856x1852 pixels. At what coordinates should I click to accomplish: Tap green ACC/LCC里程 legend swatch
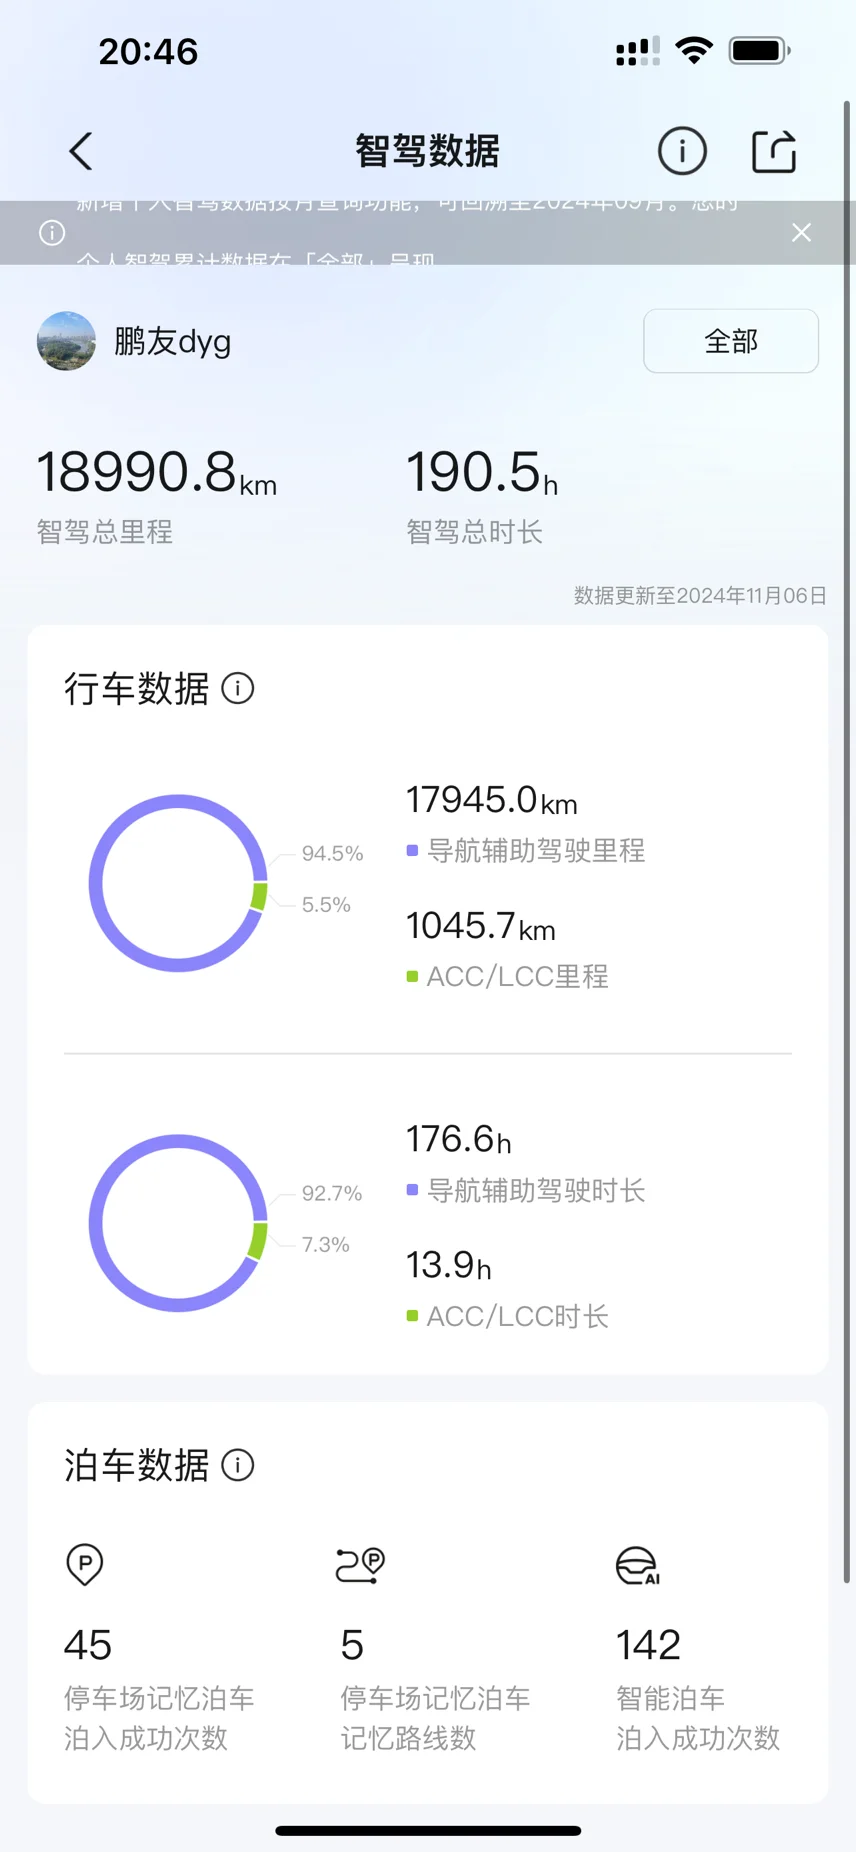pyautogui.click(x=412, y=976)
